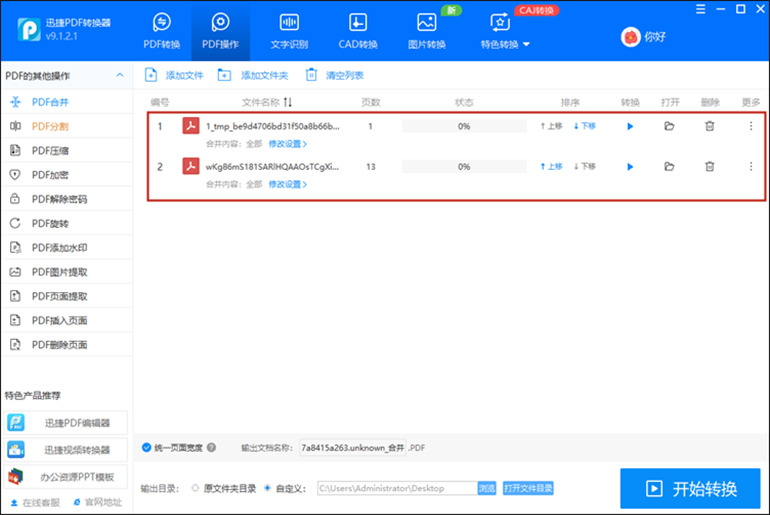
Task: Select PDF分割 in sidebar
Action: pos(67,126)
